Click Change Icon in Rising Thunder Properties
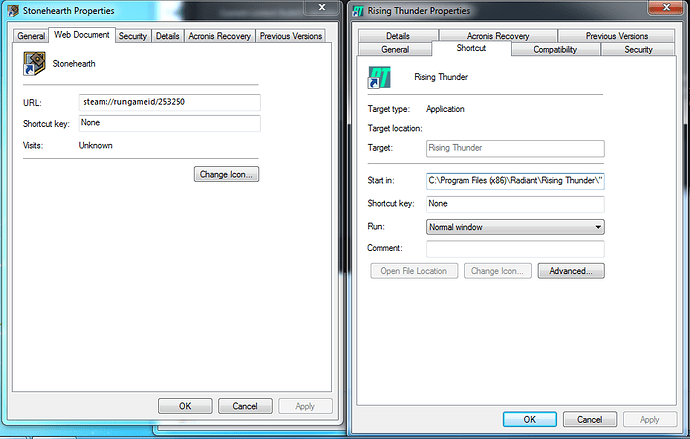 498,271
